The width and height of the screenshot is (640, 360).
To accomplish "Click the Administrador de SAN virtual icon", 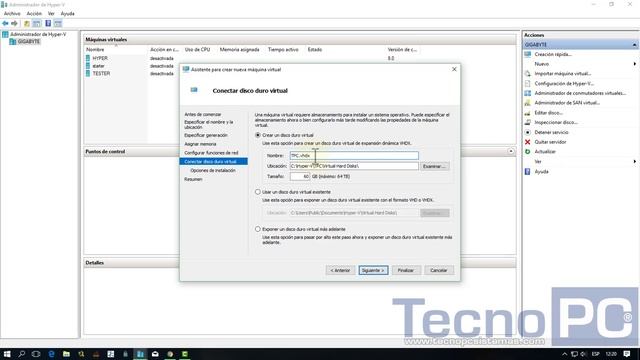I will (527, 103).
